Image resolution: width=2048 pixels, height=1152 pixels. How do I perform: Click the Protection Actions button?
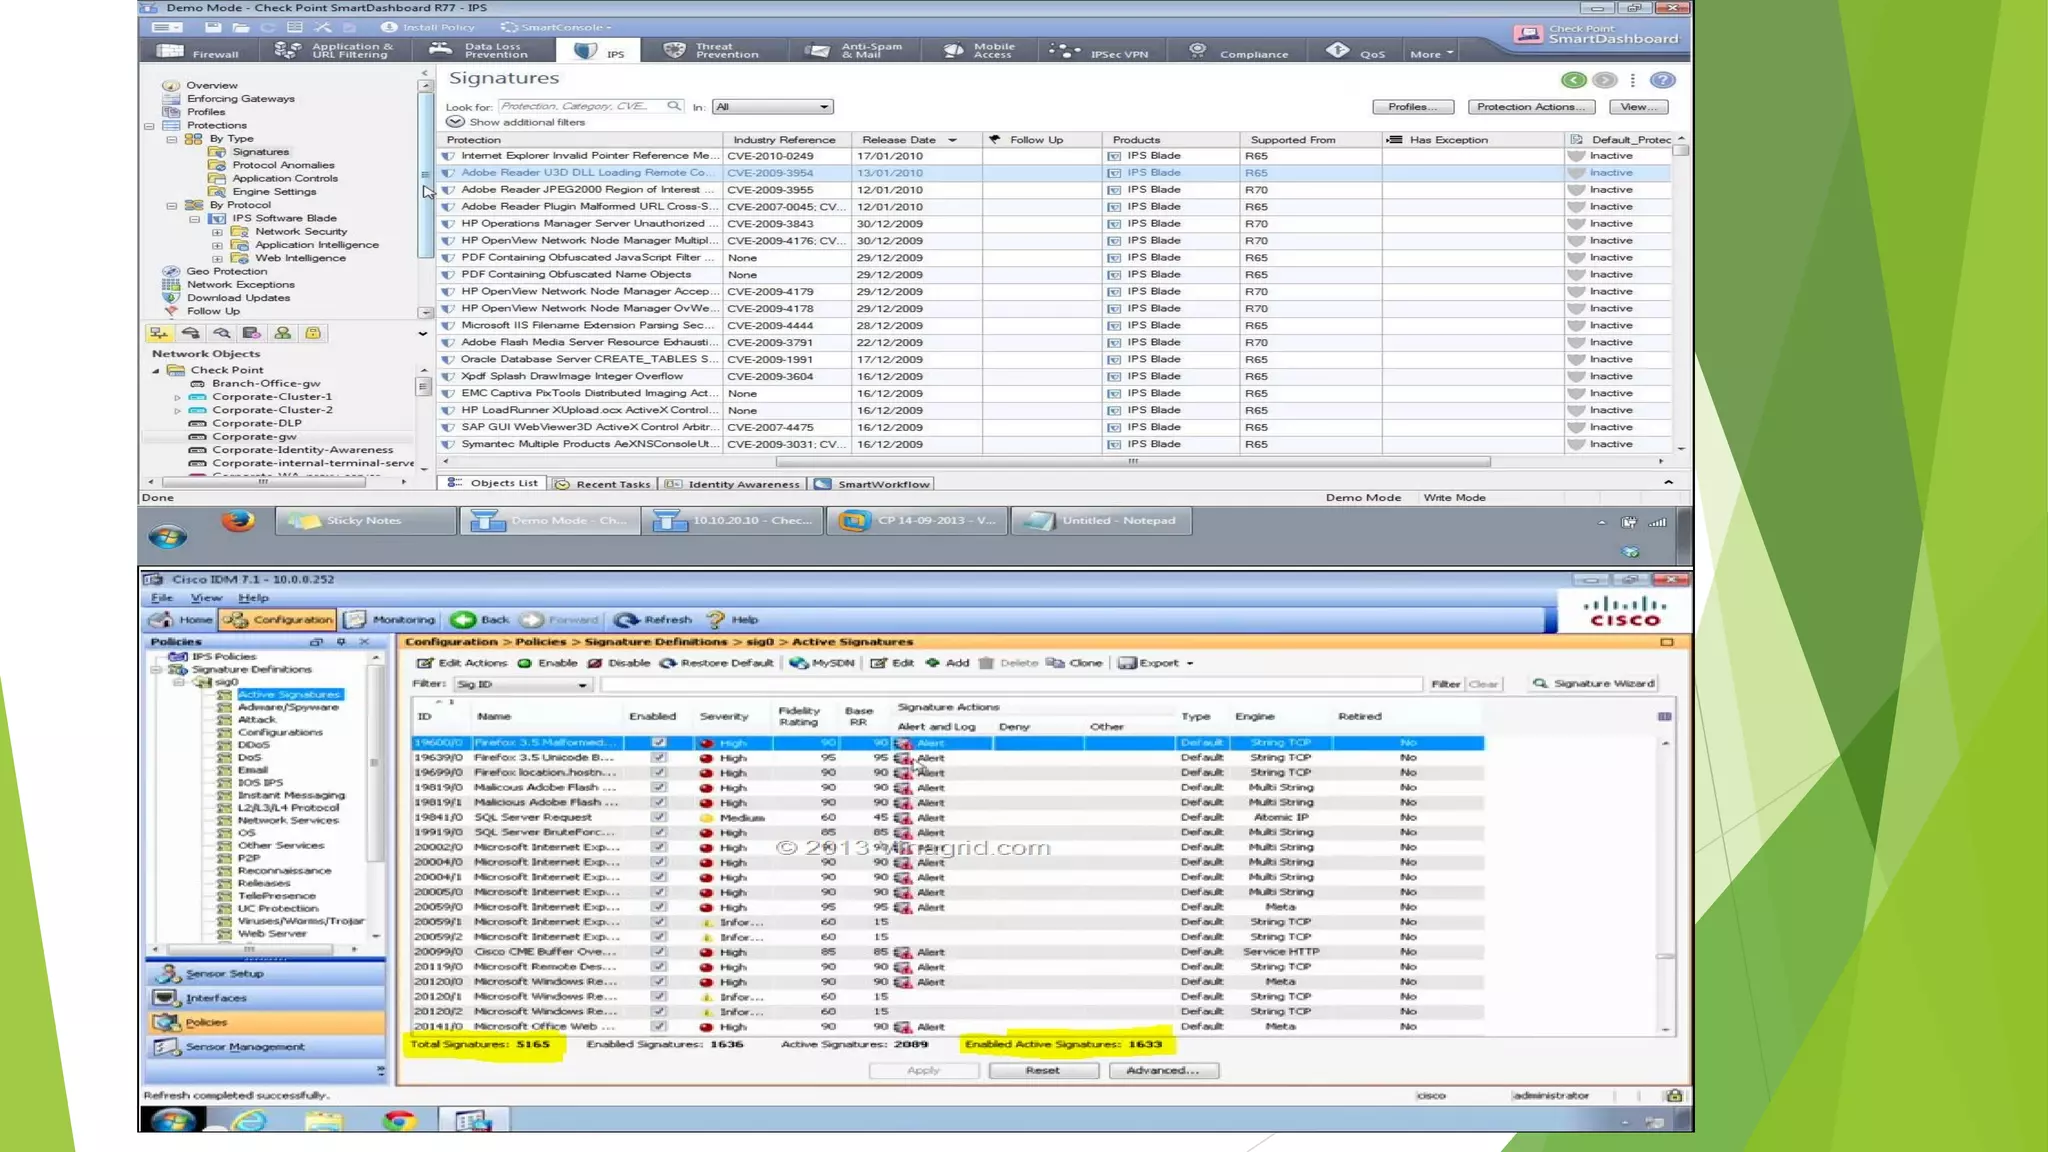pos(1529,107)
